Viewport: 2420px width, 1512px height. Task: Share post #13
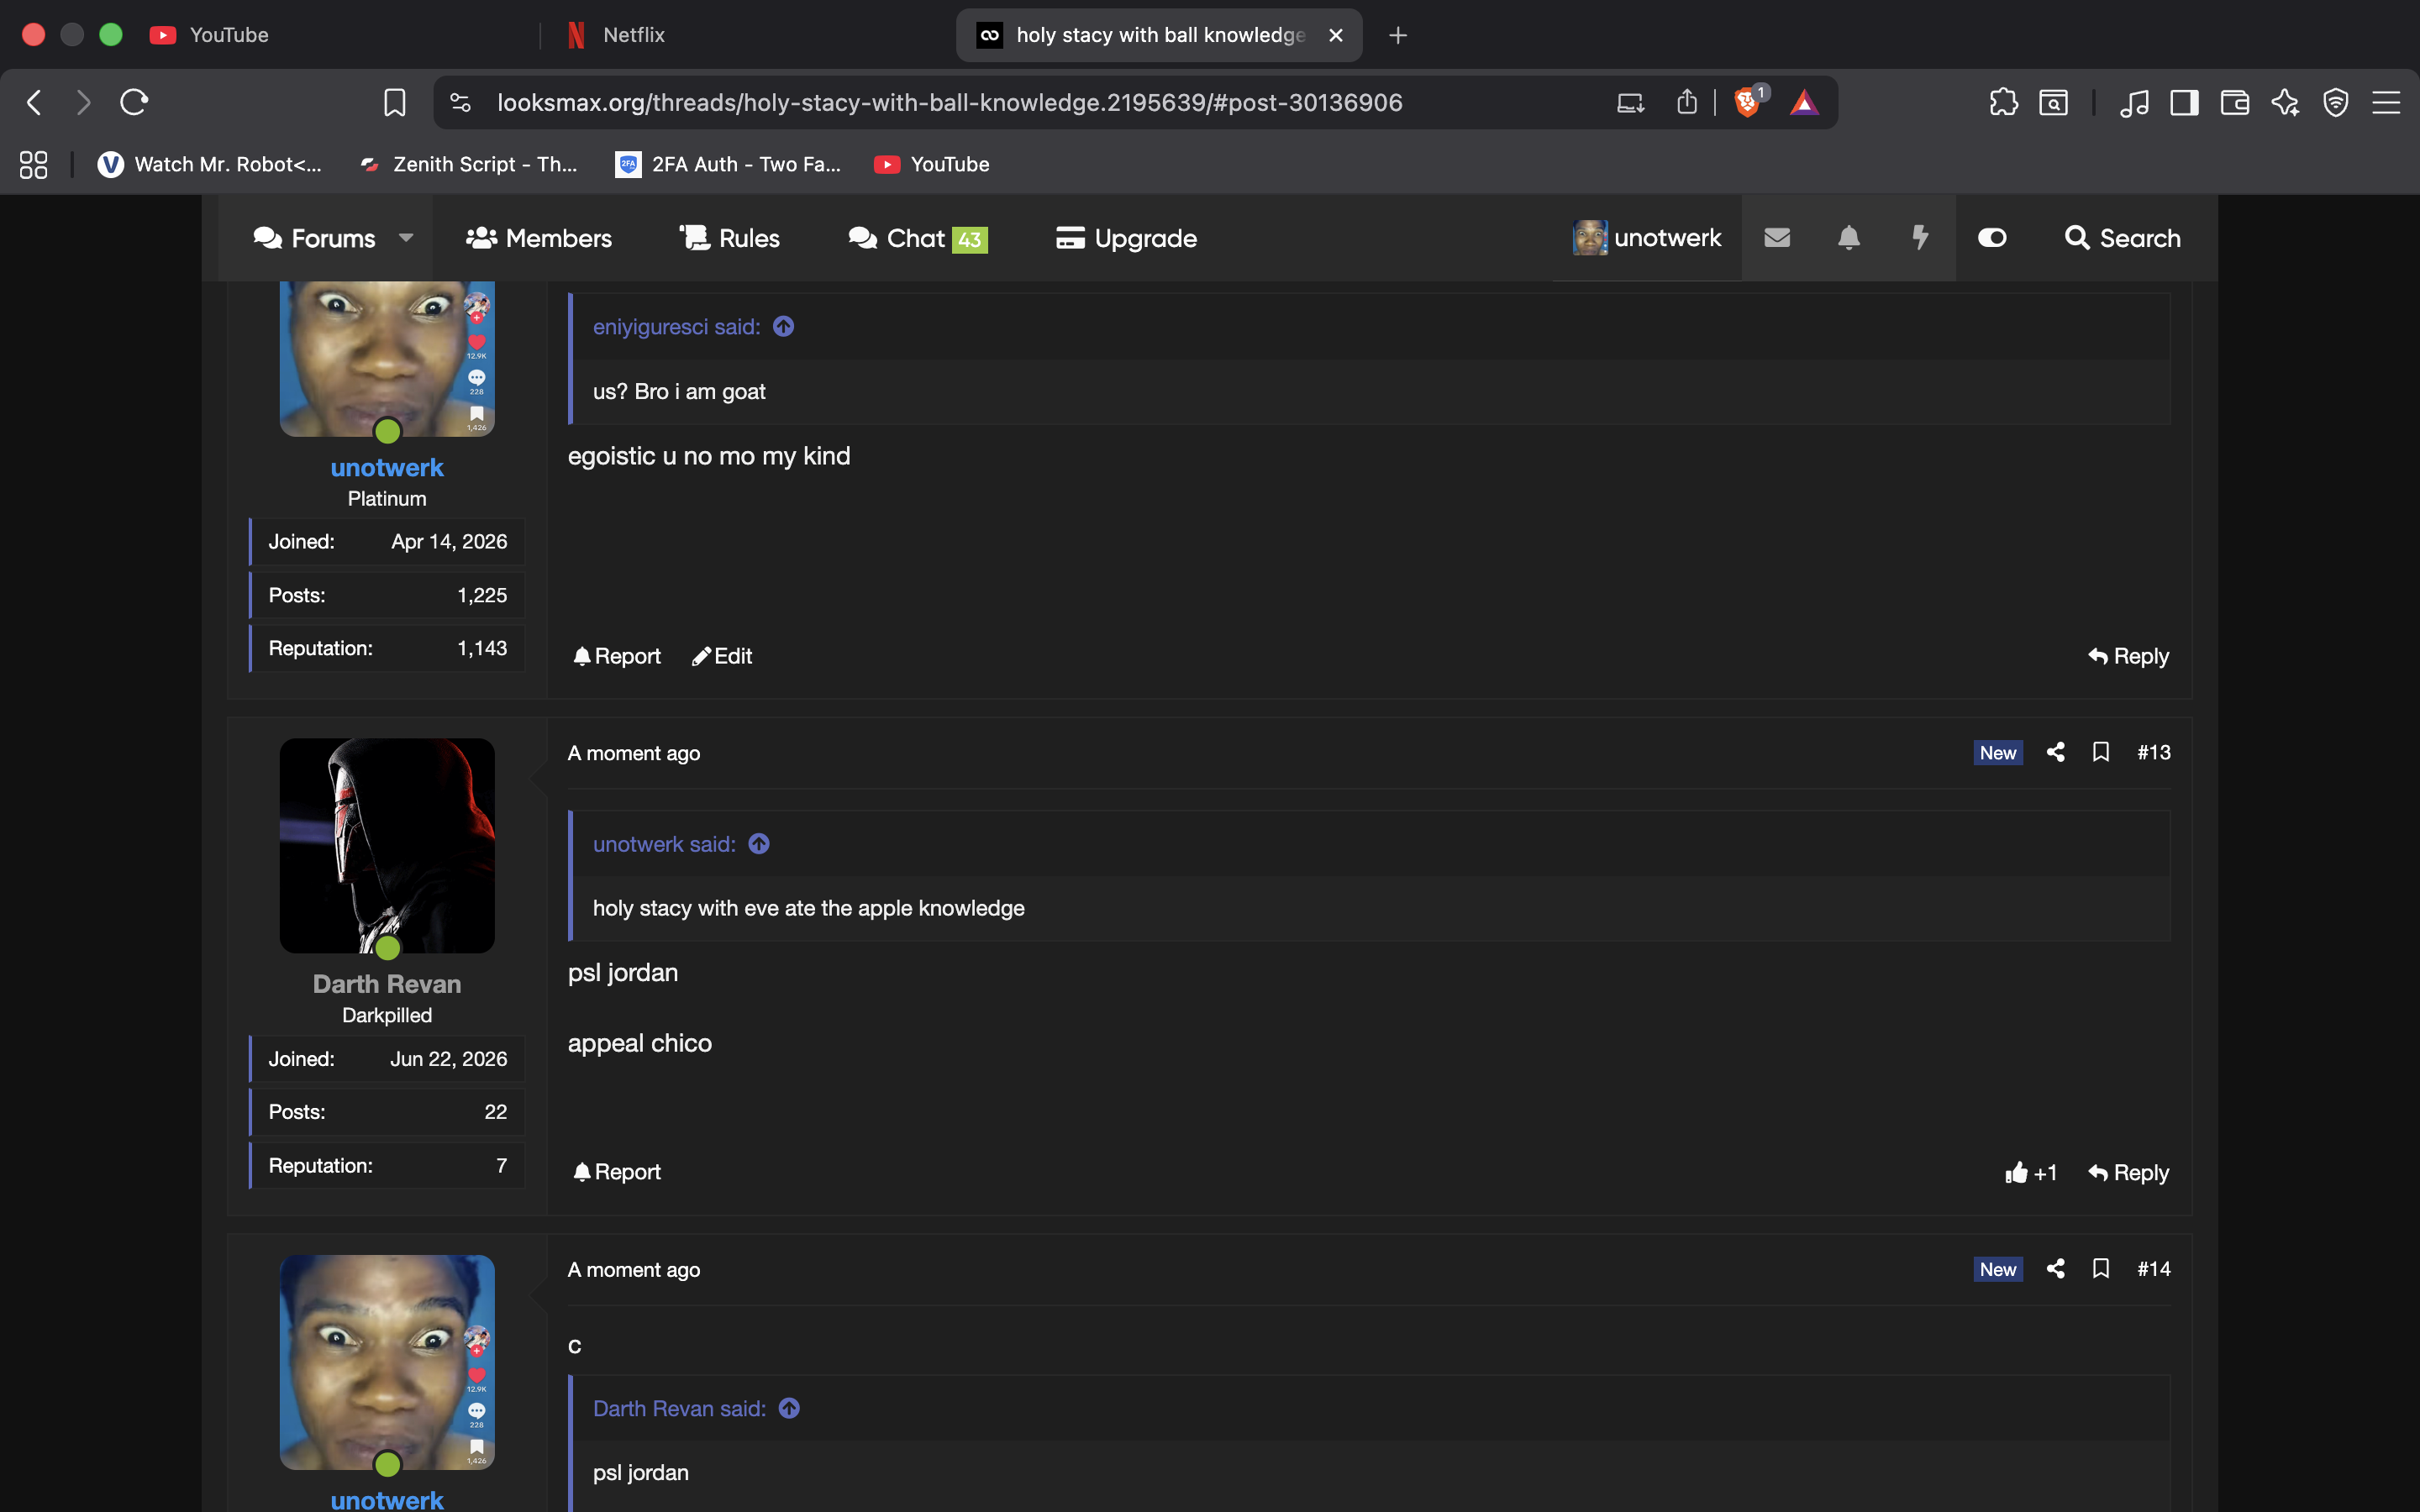[x=2056, y=752]
